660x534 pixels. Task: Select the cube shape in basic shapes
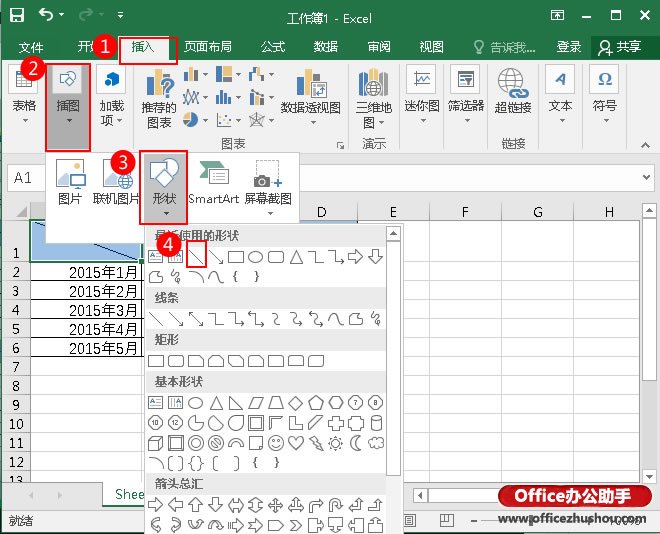coord(155,443)
